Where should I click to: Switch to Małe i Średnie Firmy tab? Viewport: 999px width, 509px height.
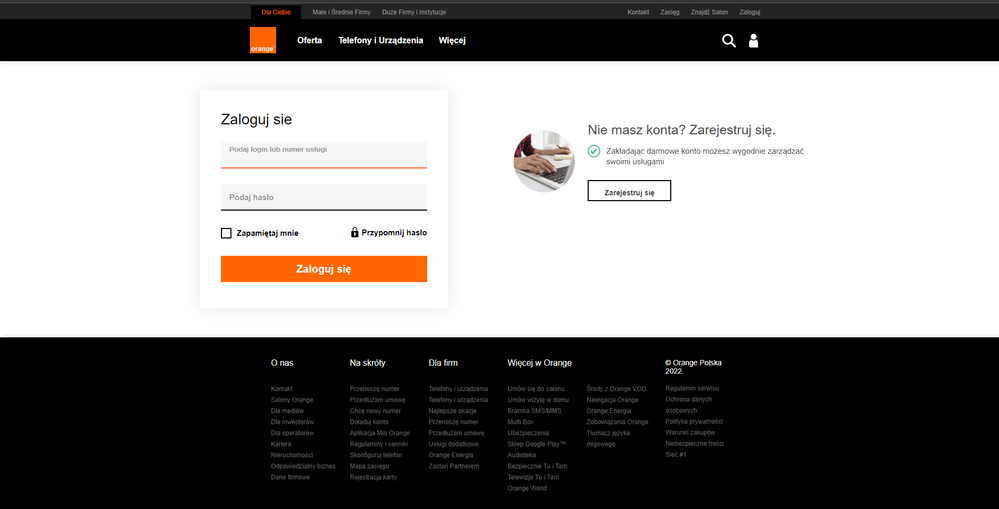[341, 12]
